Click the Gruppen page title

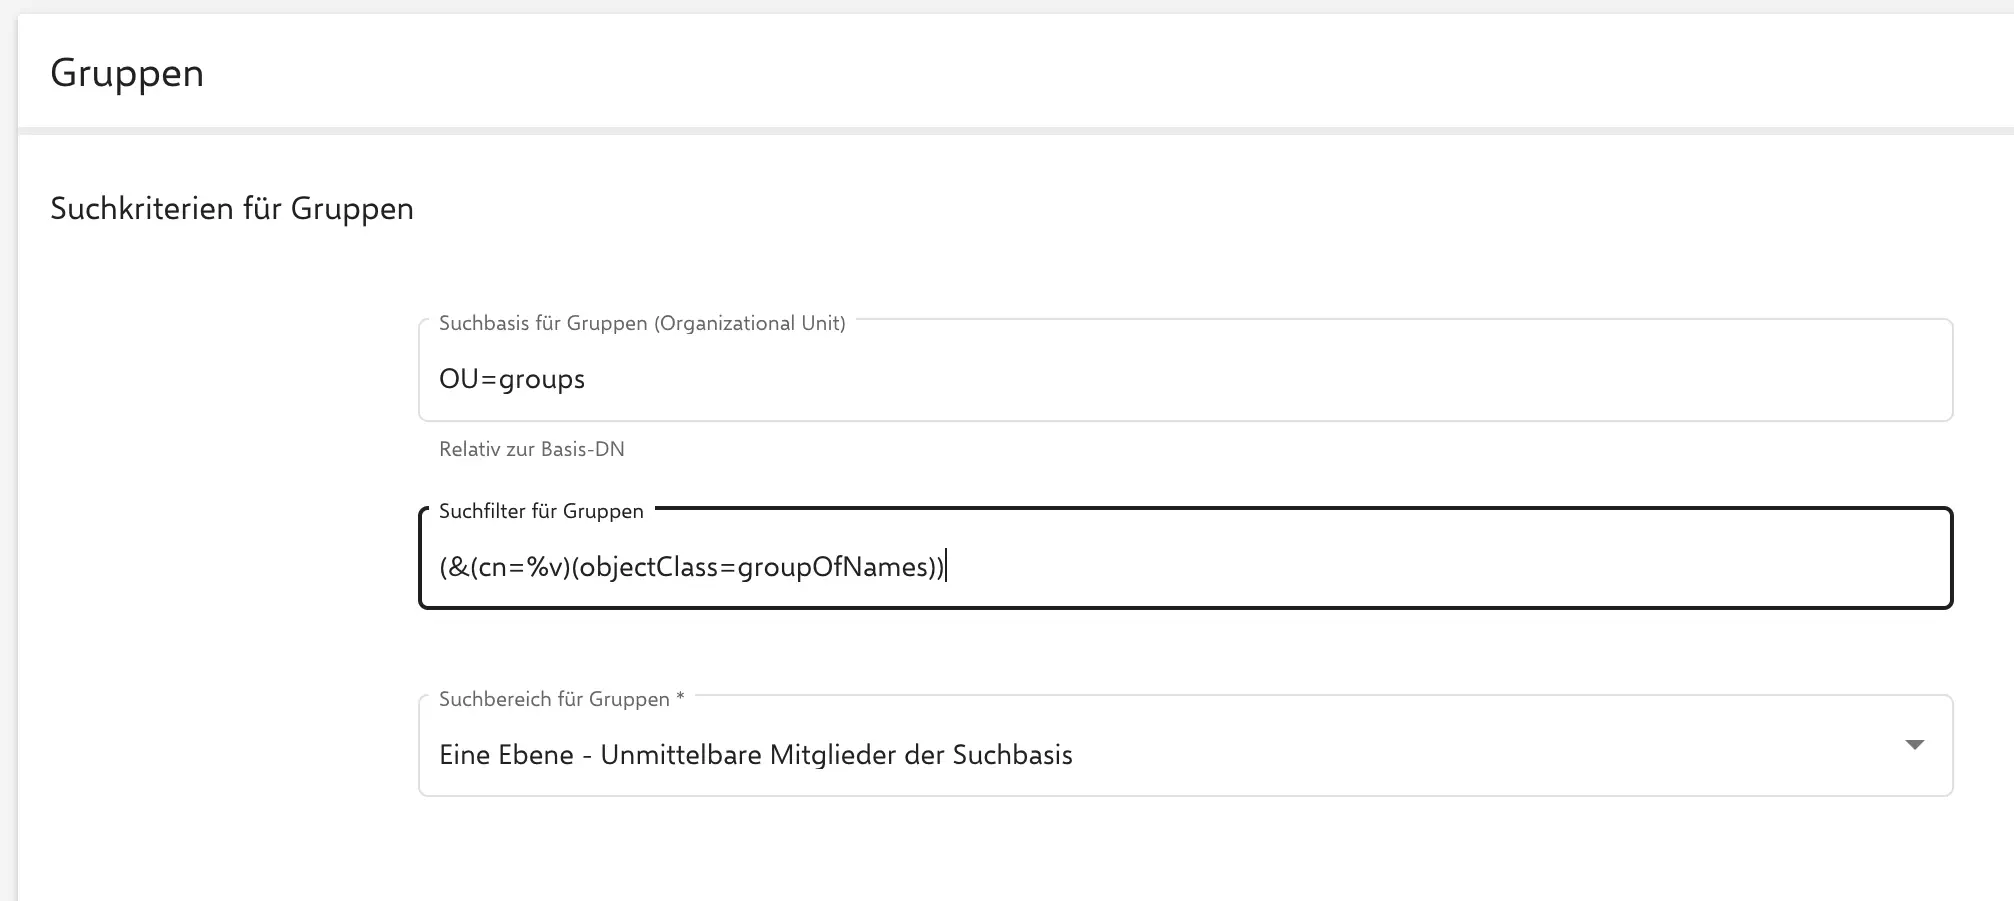tap(127, 72)
